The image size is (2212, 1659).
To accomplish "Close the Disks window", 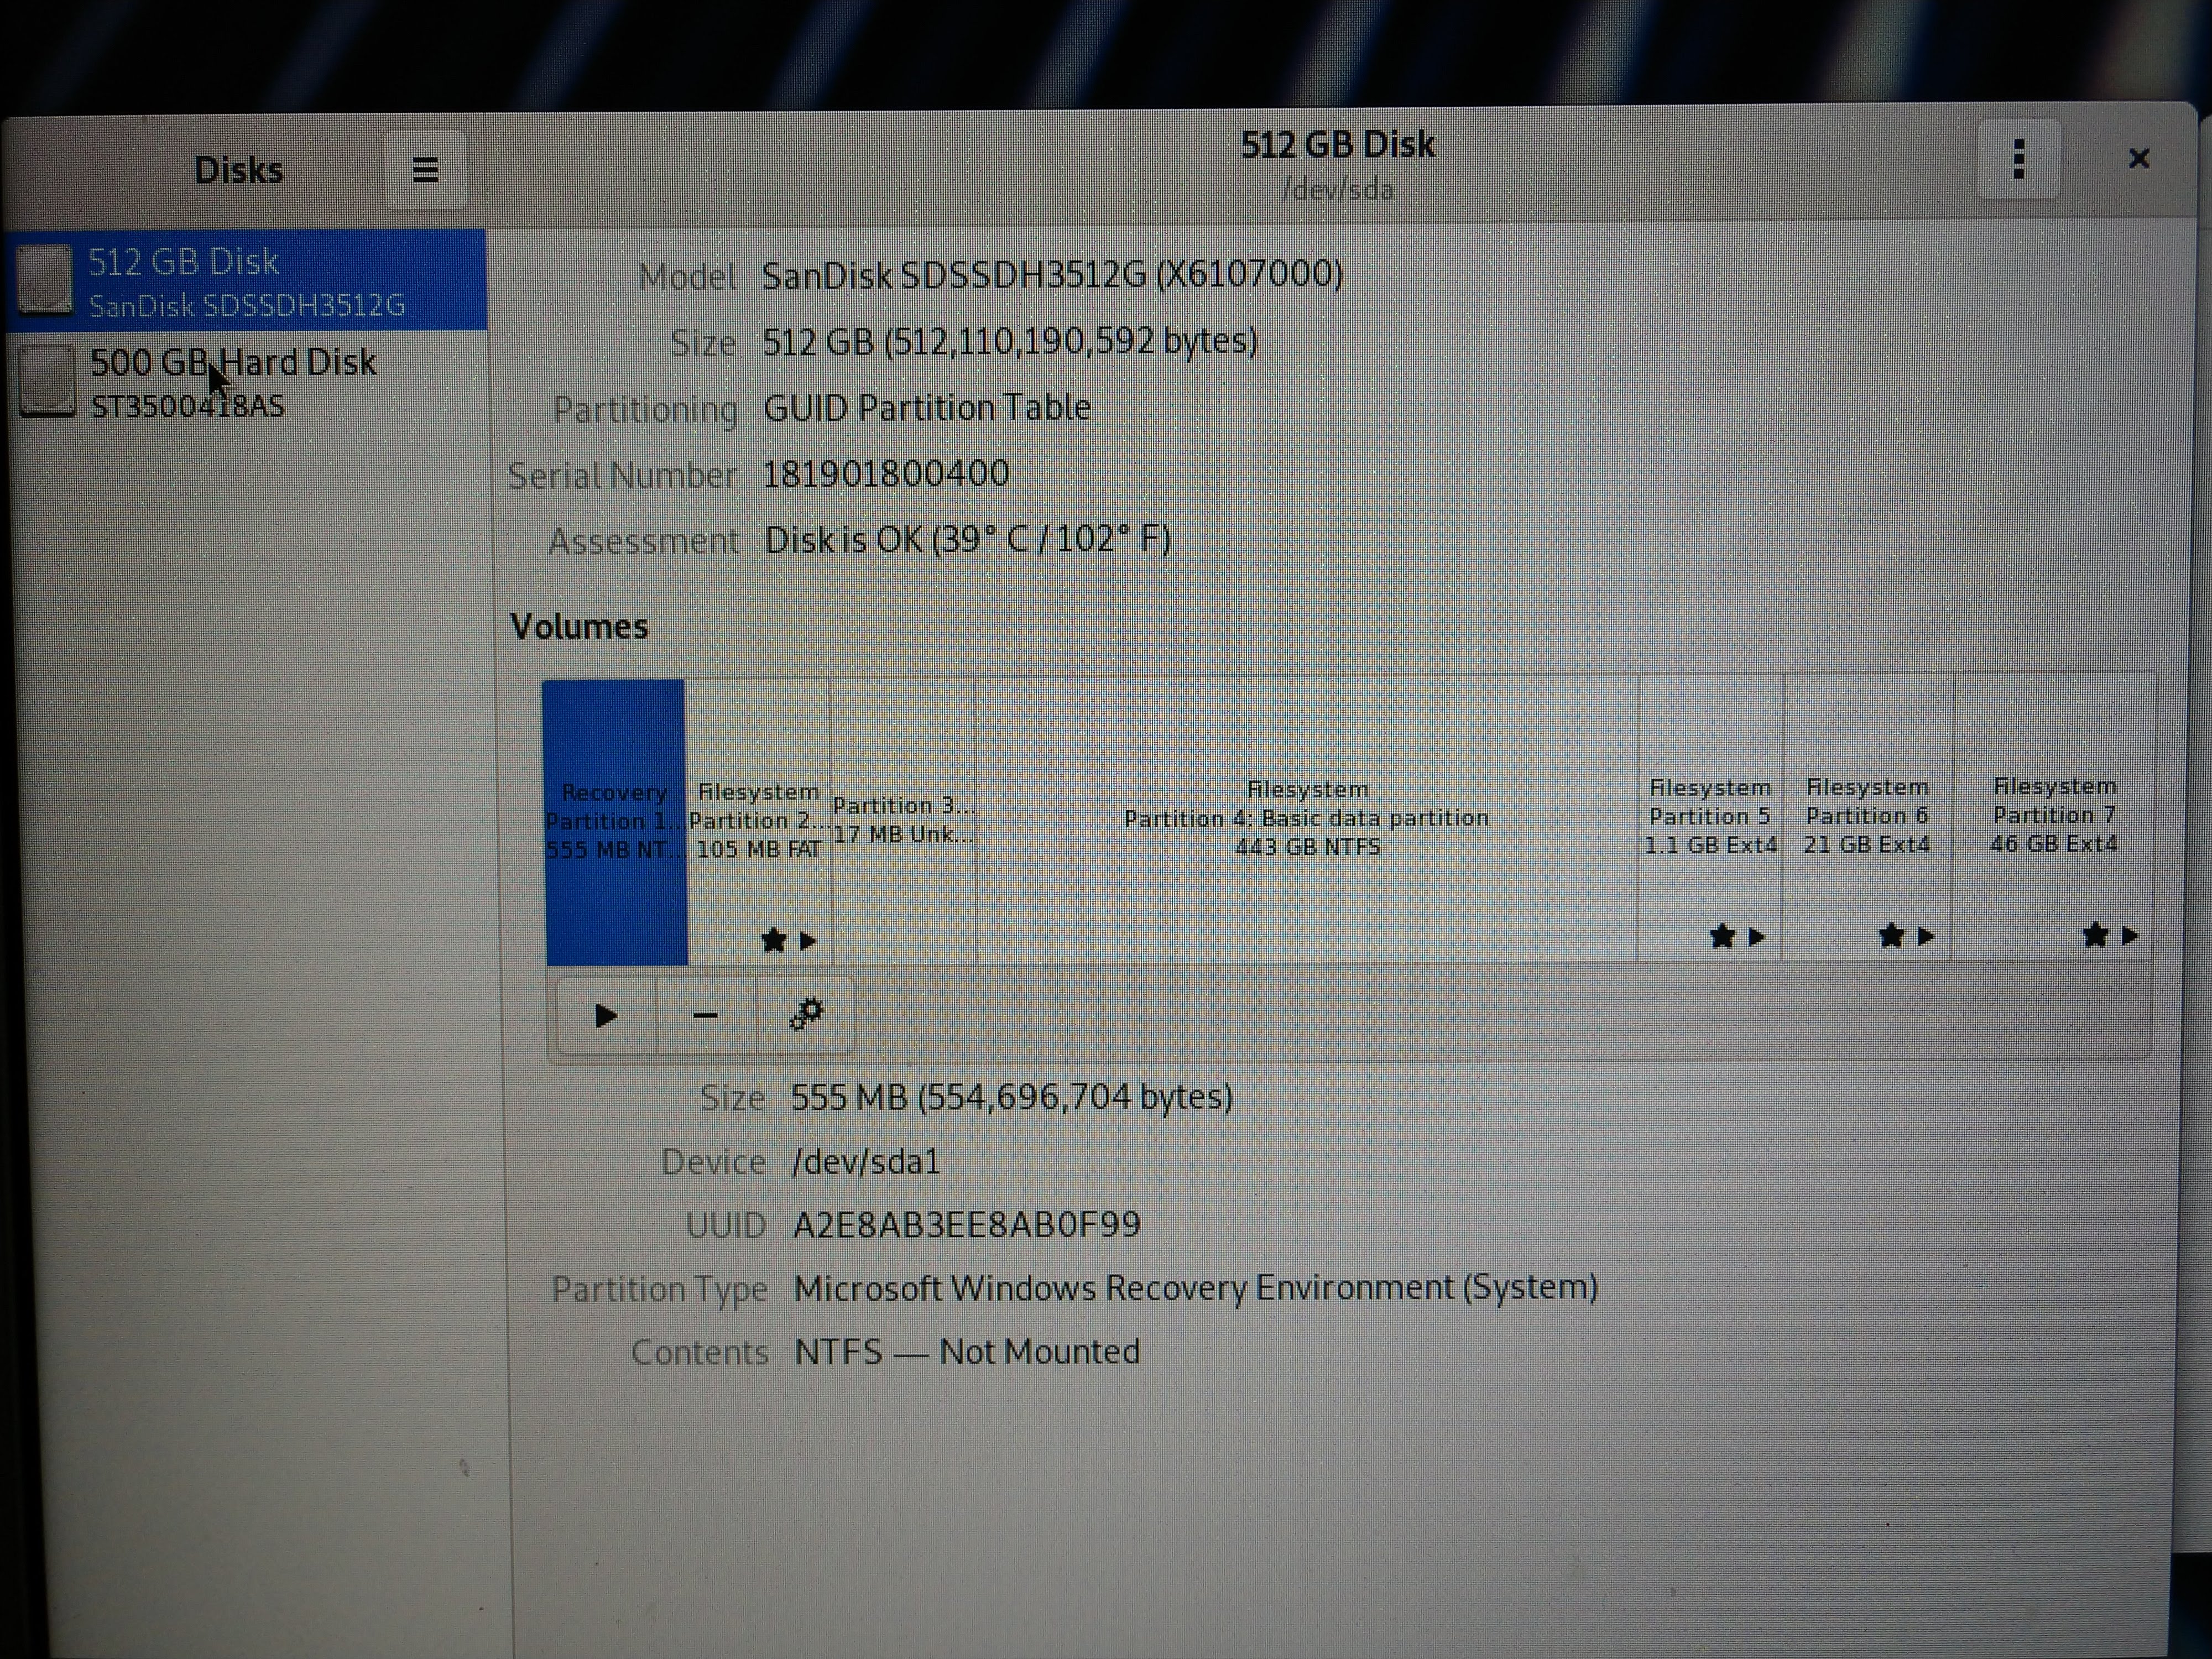I will (2138, 159).
